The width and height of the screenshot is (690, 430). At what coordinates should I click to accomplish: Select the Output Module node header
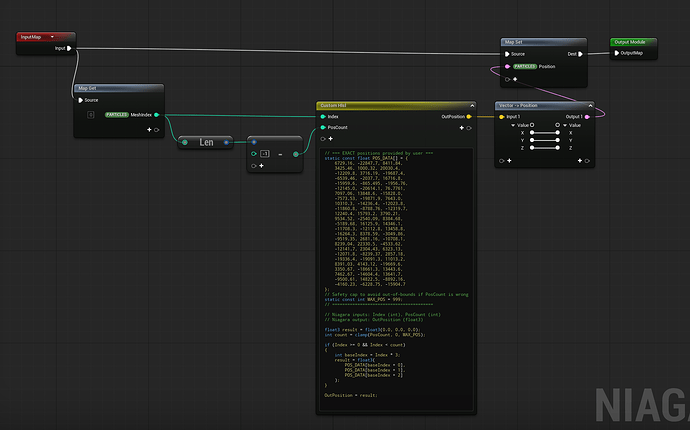pos(632,42)
